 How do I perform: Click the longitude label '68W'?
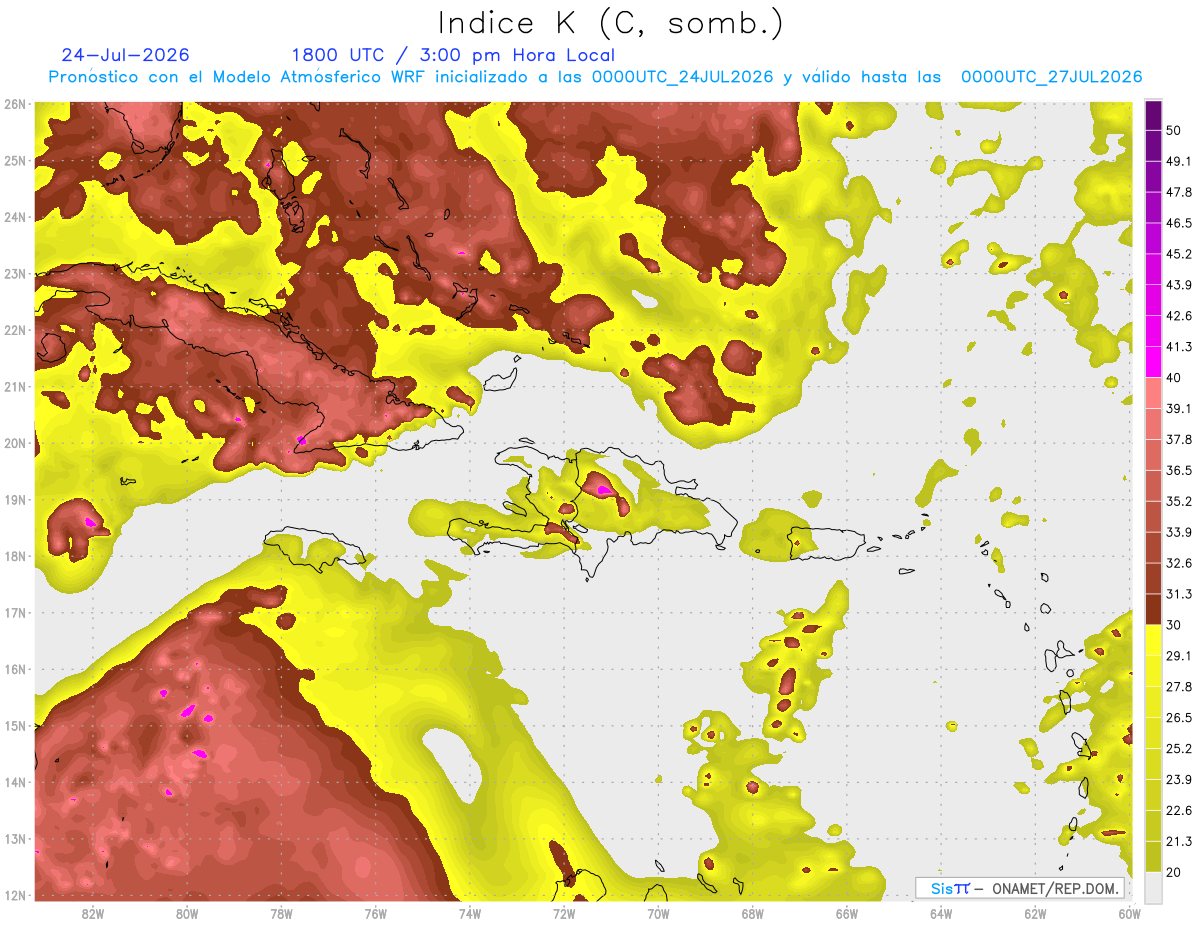[x=753, y=913]
